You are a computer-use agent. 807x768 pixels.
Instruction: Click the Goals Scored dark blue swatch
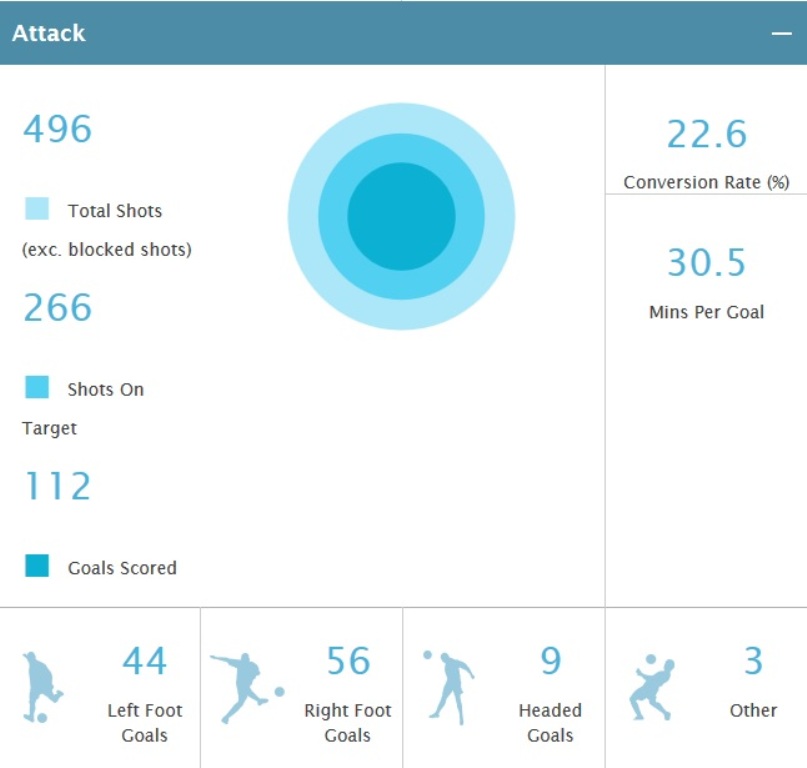[x=37, y=566]
